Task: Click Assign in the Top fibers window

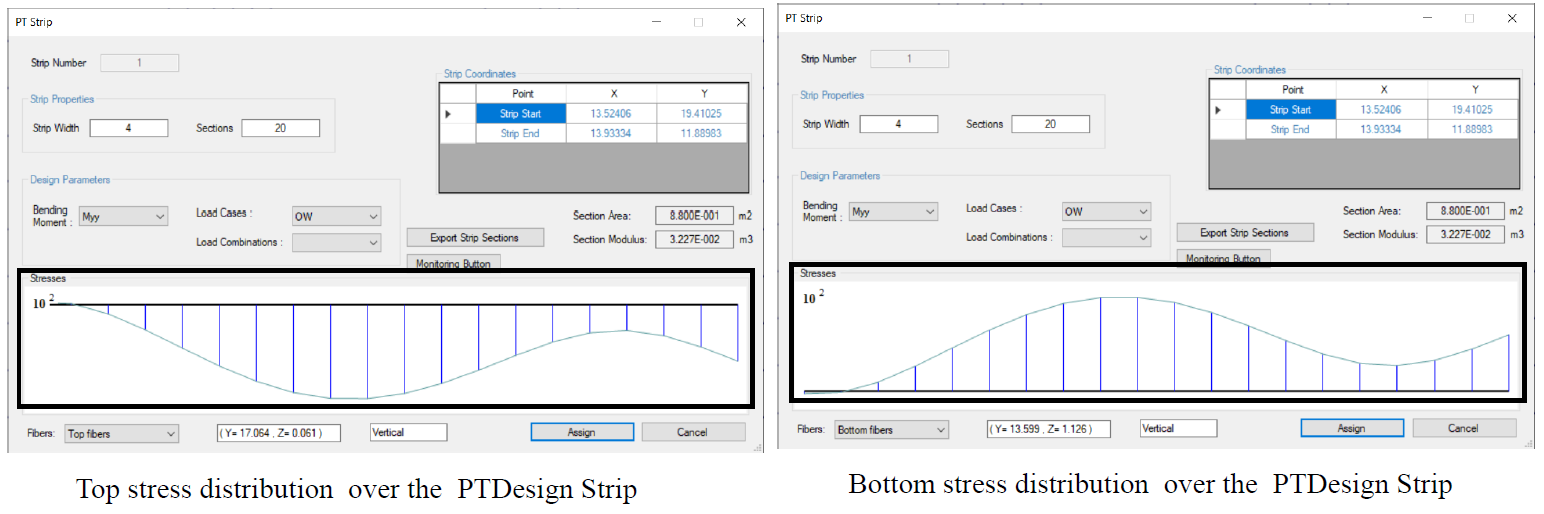Action: pyautogui.click(x=581, y=432)
